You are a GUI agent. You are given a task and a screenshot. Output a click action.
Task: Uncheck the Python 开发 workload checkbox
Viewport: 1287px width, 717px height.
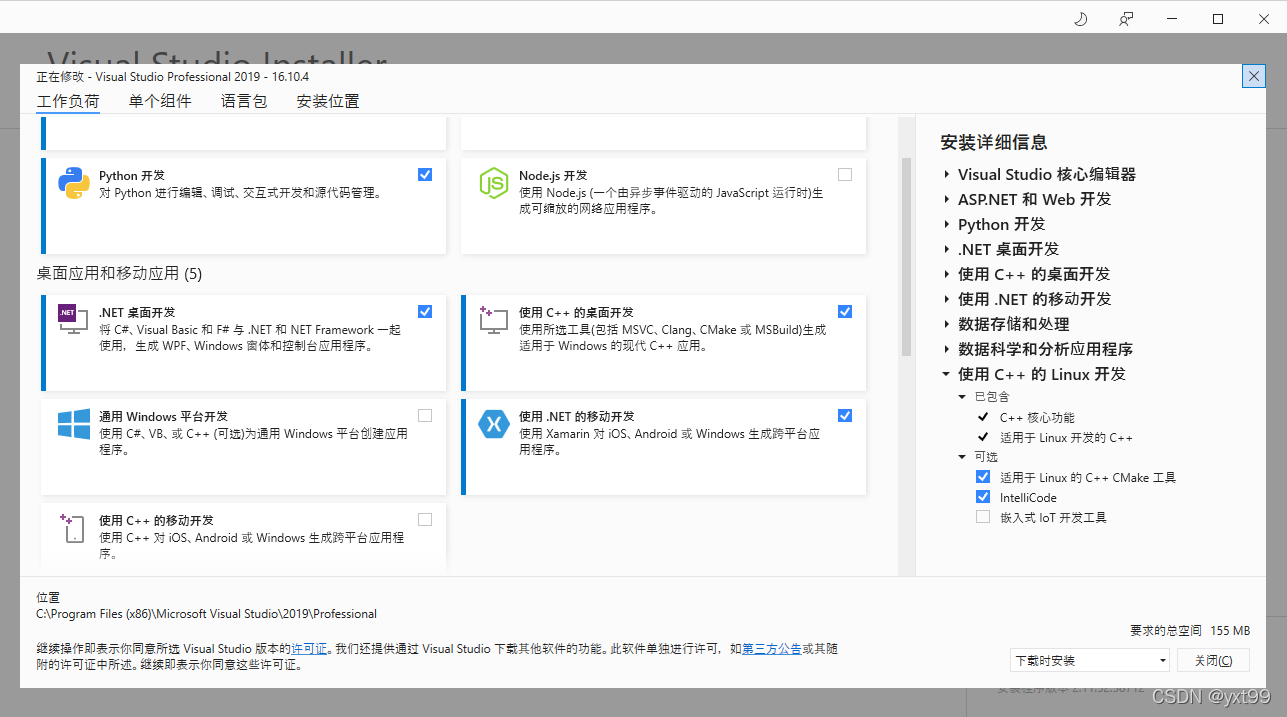pos(425,174)
